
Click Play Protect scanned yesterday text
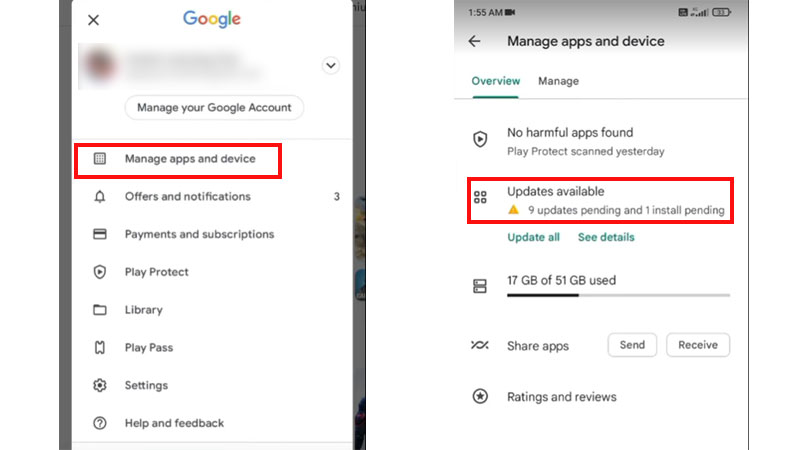(586, 152)
